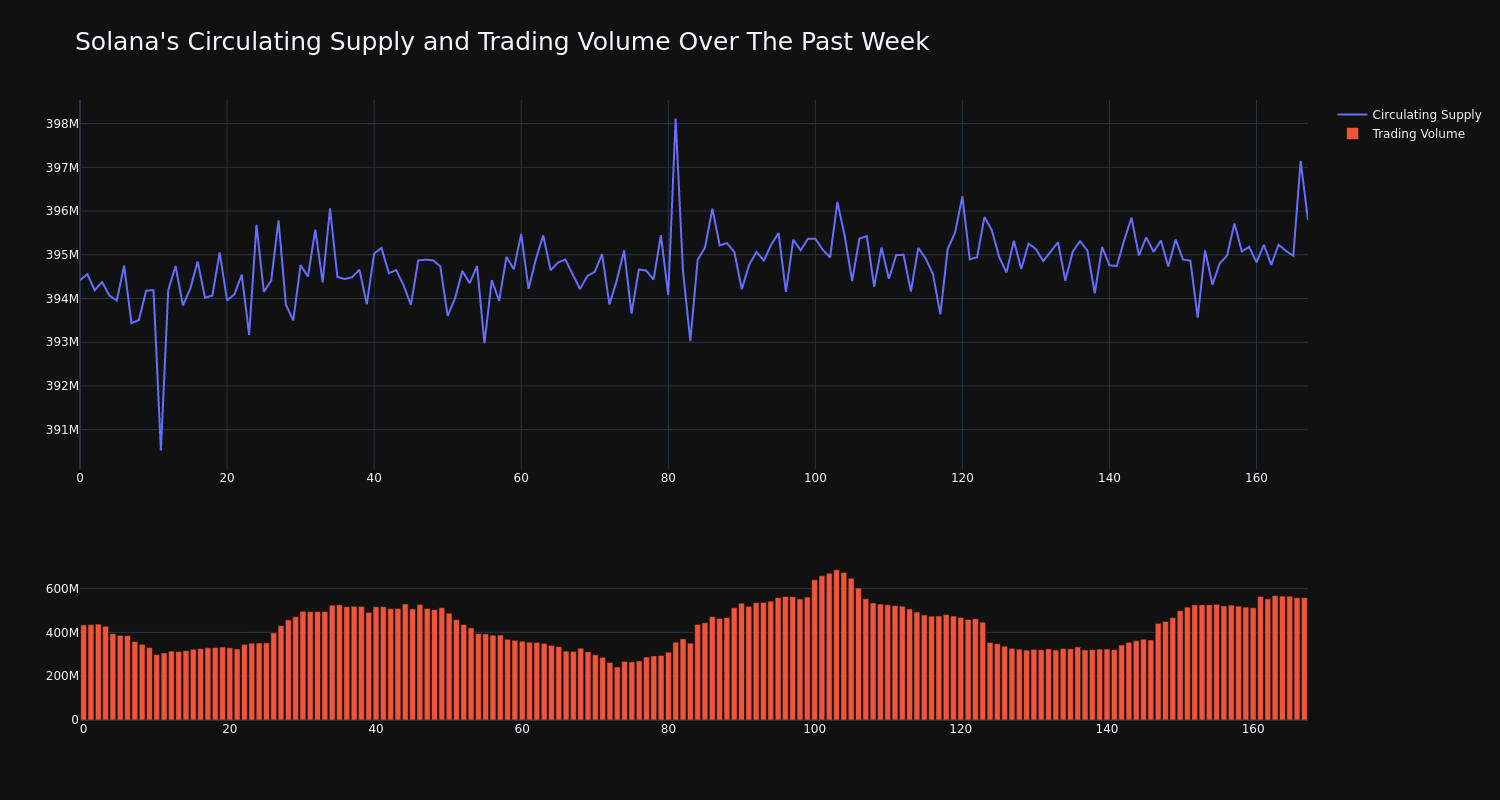
Task: Toggle the Circulating Supply legend entry
Action: coord(1409,115)
